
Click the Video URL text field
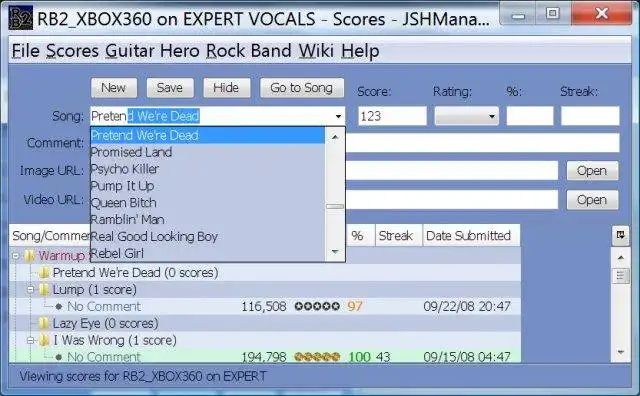coord(452,200)
